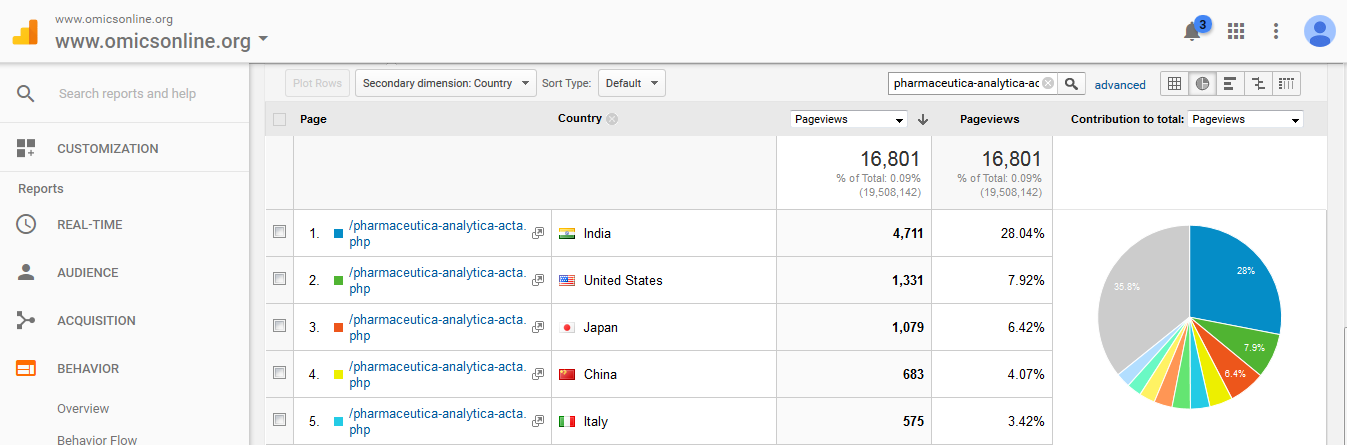Open the page link in the India row
This screenshot has width=1347, height=445.
[x=437, y=233]
